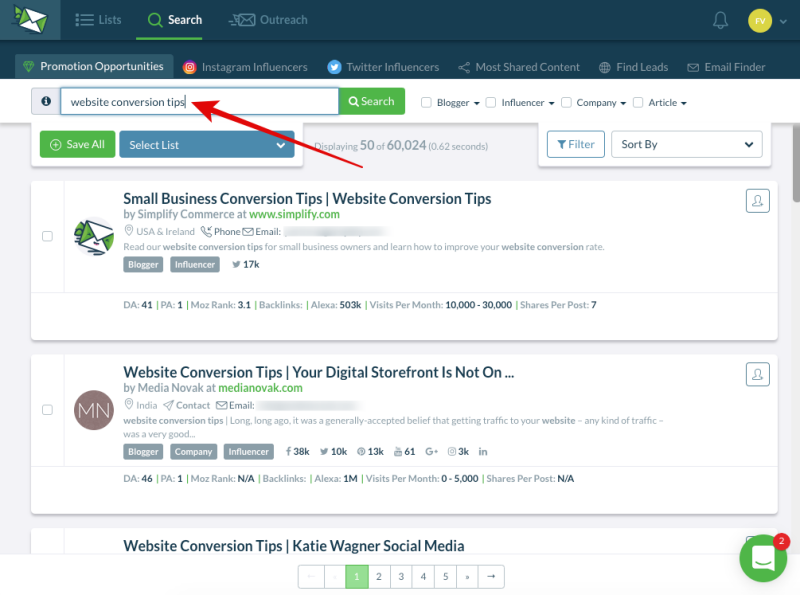The width and height of the screenshot is (800, 595).
Task: Open the add-contact icon for Small Business Conversion Tips
Action: 757,201
